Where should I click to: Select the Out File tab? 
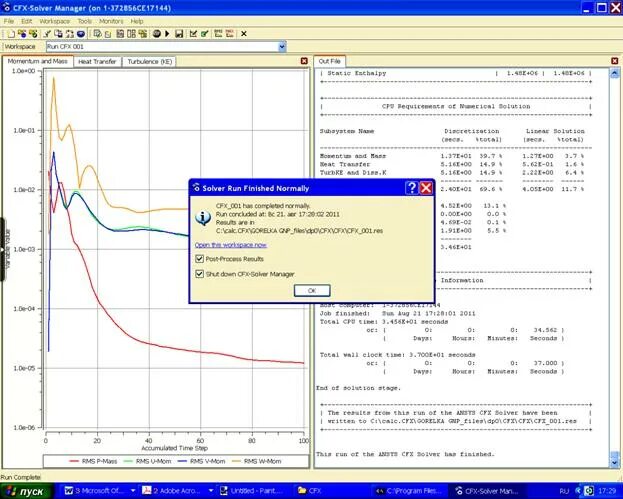point(329,61)
